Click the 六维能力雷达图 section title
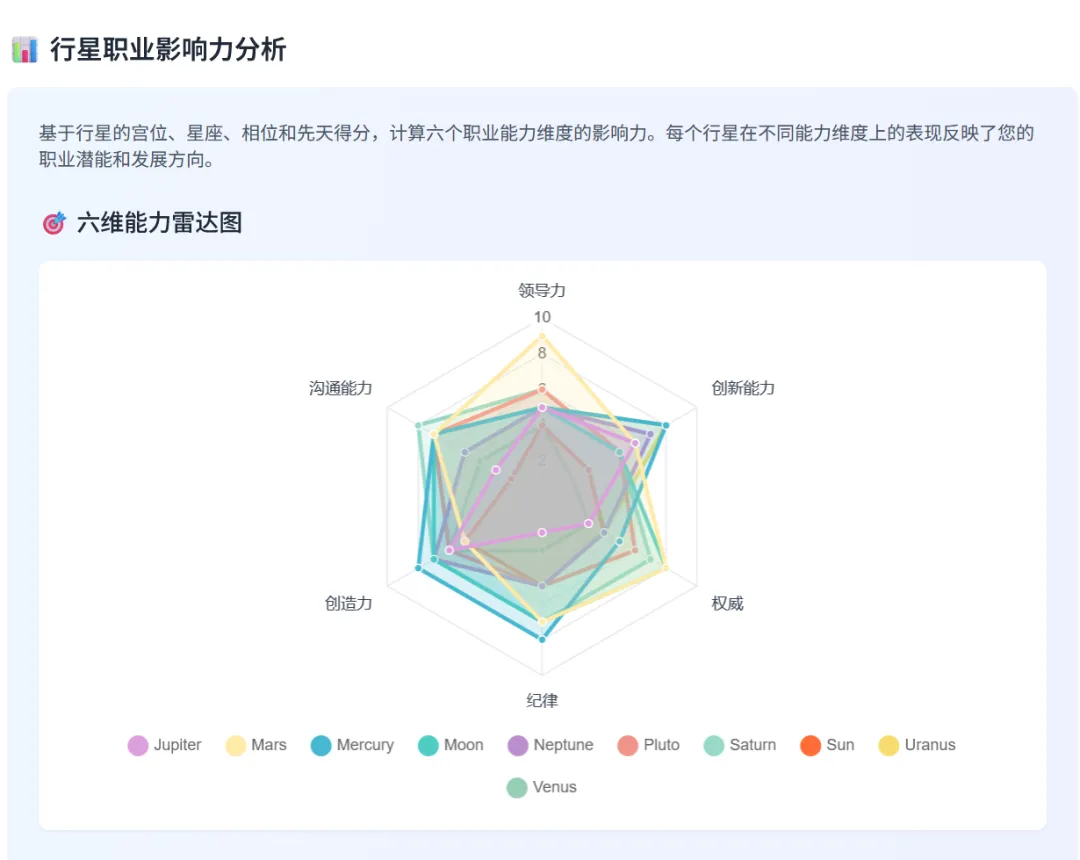Screen dimensions: 1080x860 tap(159, 223)
